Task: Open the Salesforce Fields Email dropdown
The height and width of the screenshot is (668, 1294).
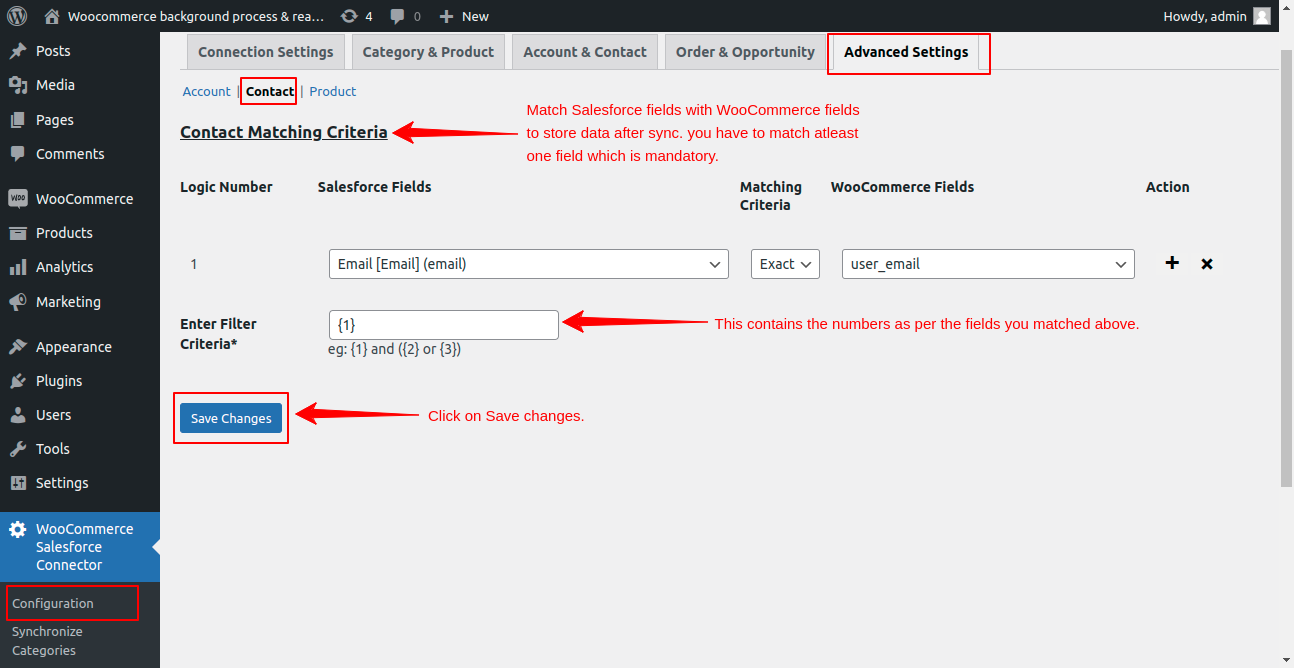Action: [x=528, y=264]
